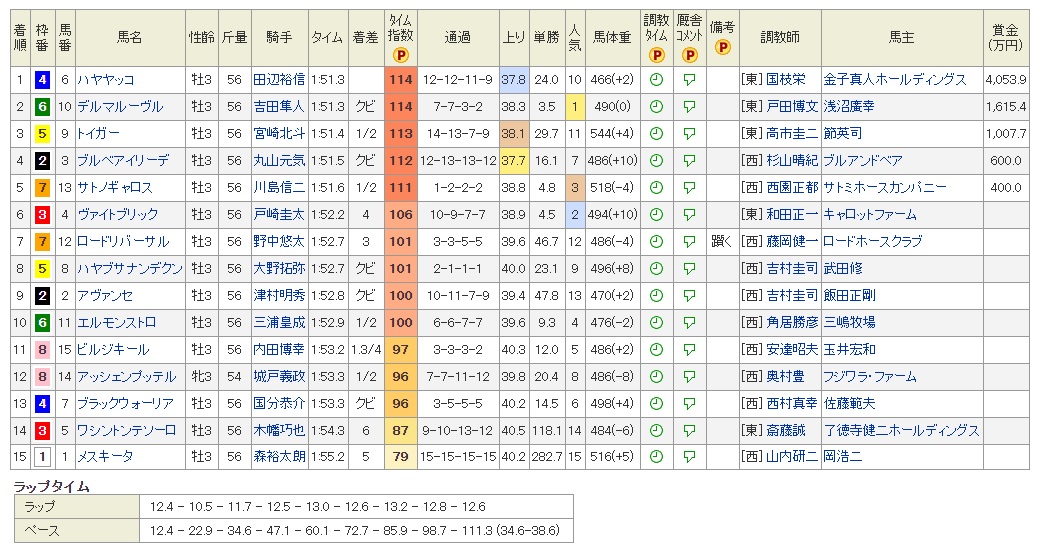Open owner page キャロットファーム
Image resolution: width=1040 pixels, height=554 pixels.
tap(870, 214)
